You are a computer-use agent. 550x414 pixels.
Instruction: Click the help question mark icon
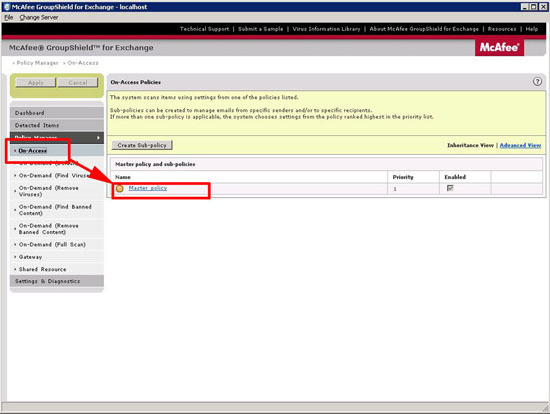pos(537,82)
